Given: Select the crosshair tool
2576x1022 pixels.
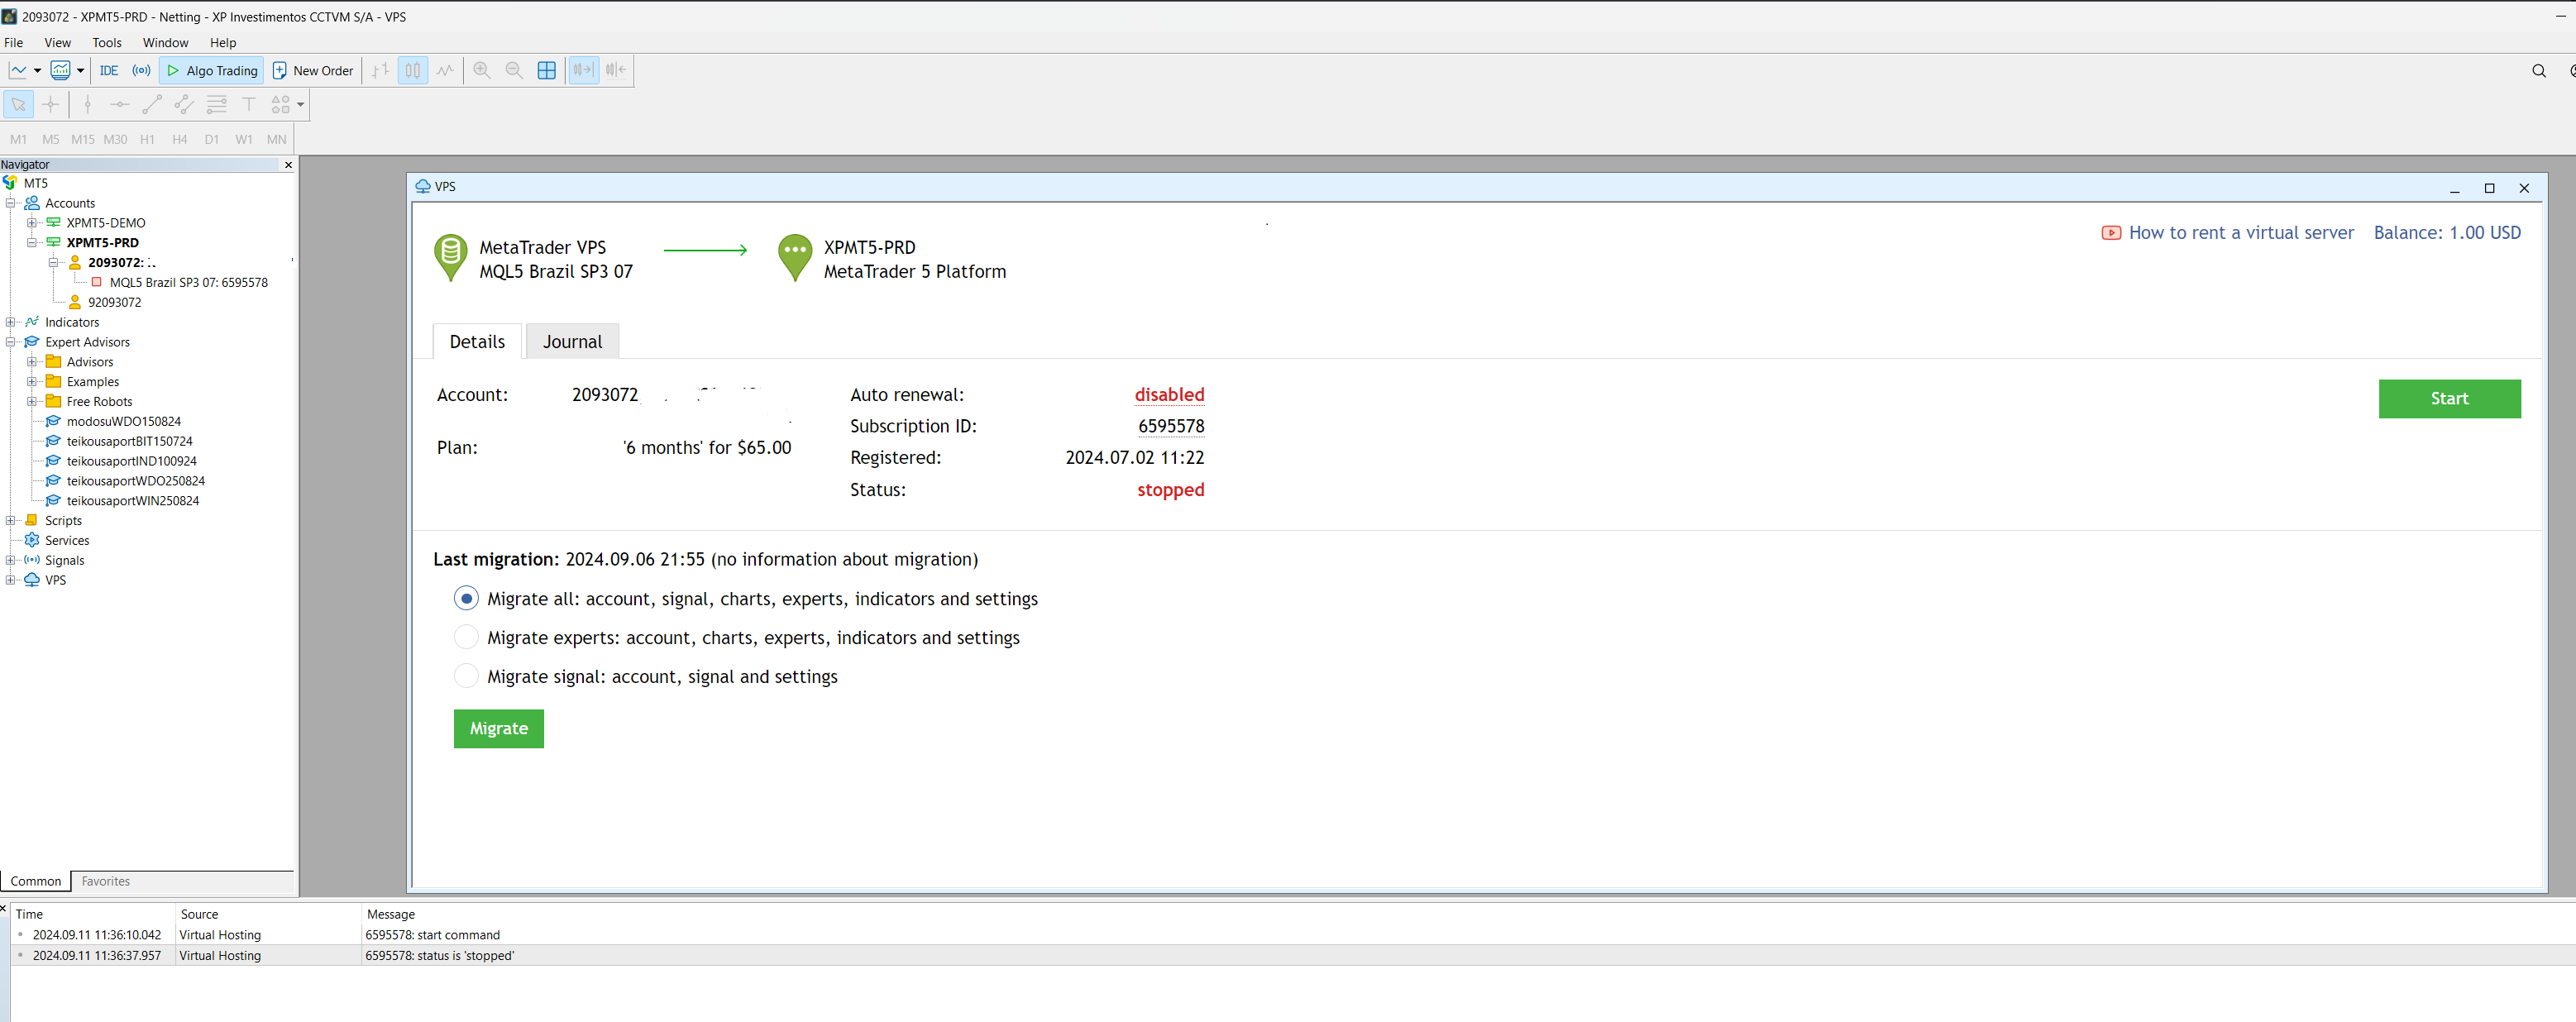Looking at the screenshot, I should (51, 104).
